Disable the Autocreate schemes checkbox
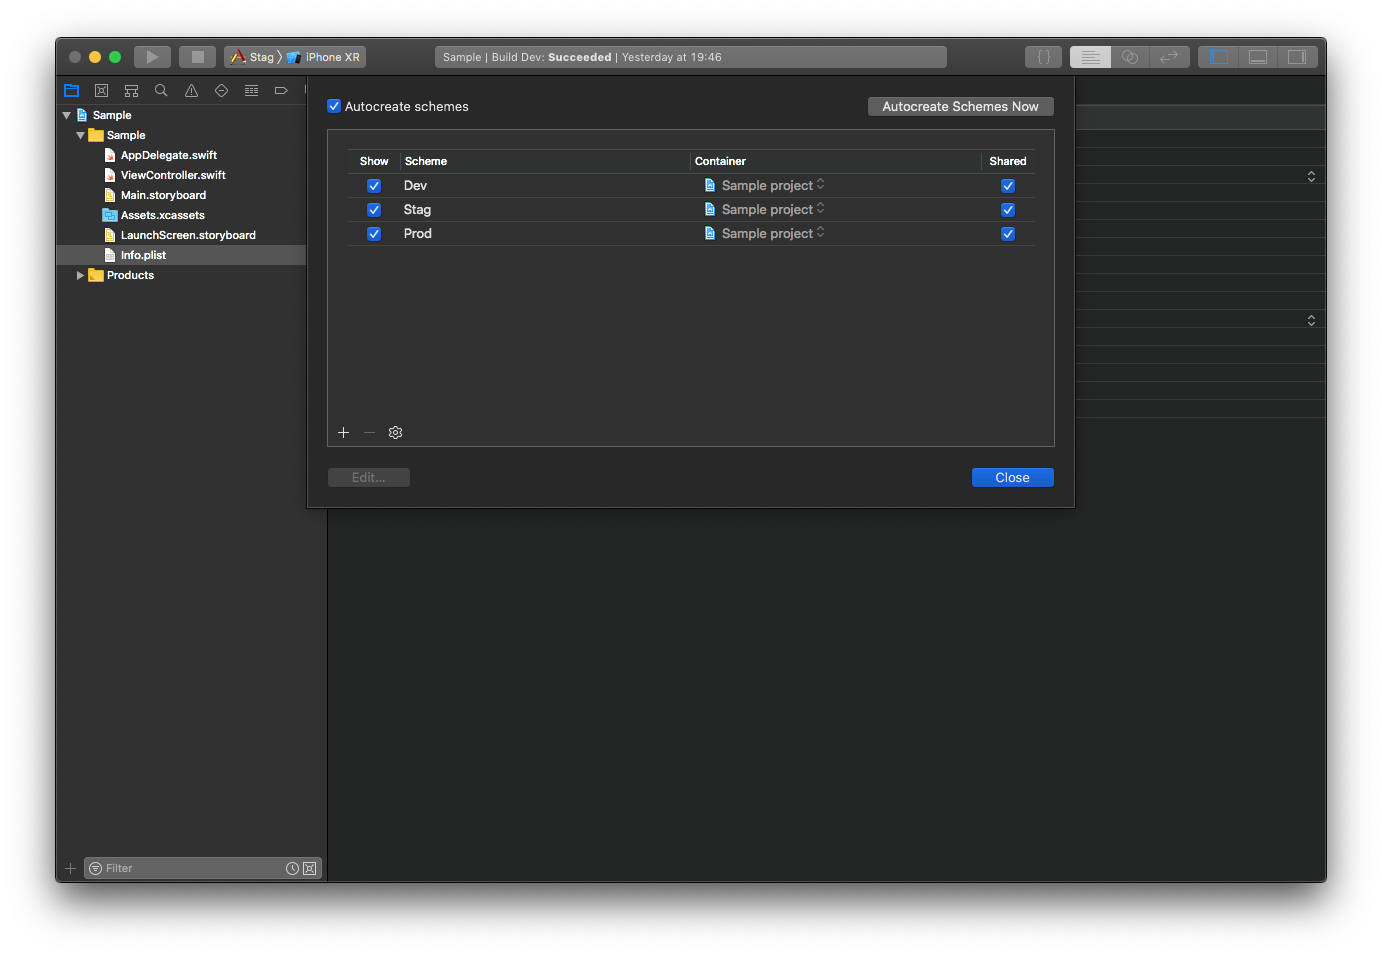Screen dimensions: 1382x956 click(x=334, y=106)
